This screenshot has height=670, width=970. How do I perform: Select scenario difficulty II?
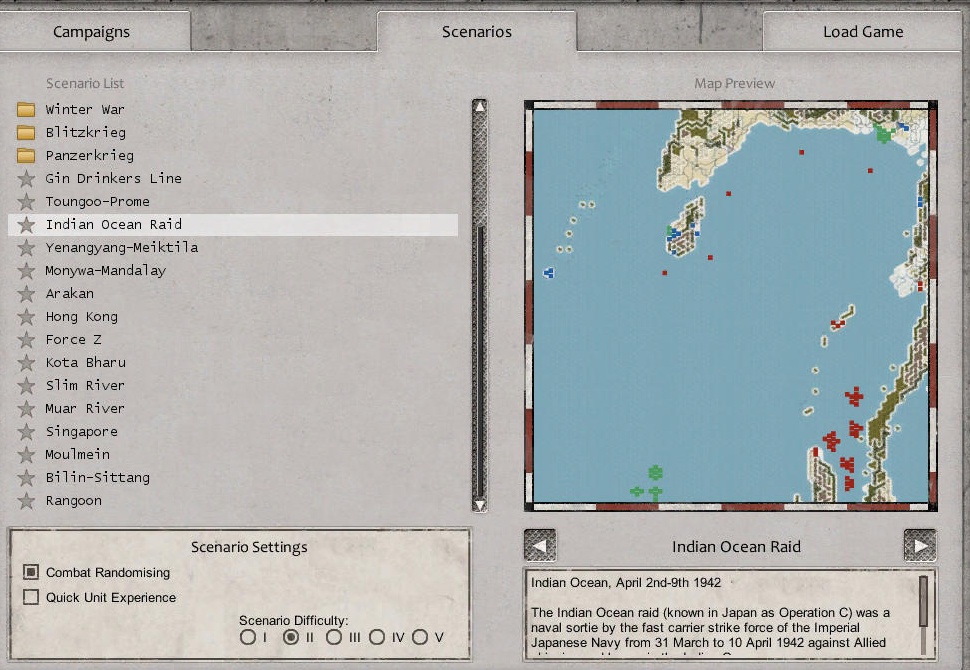click(291, 637)
